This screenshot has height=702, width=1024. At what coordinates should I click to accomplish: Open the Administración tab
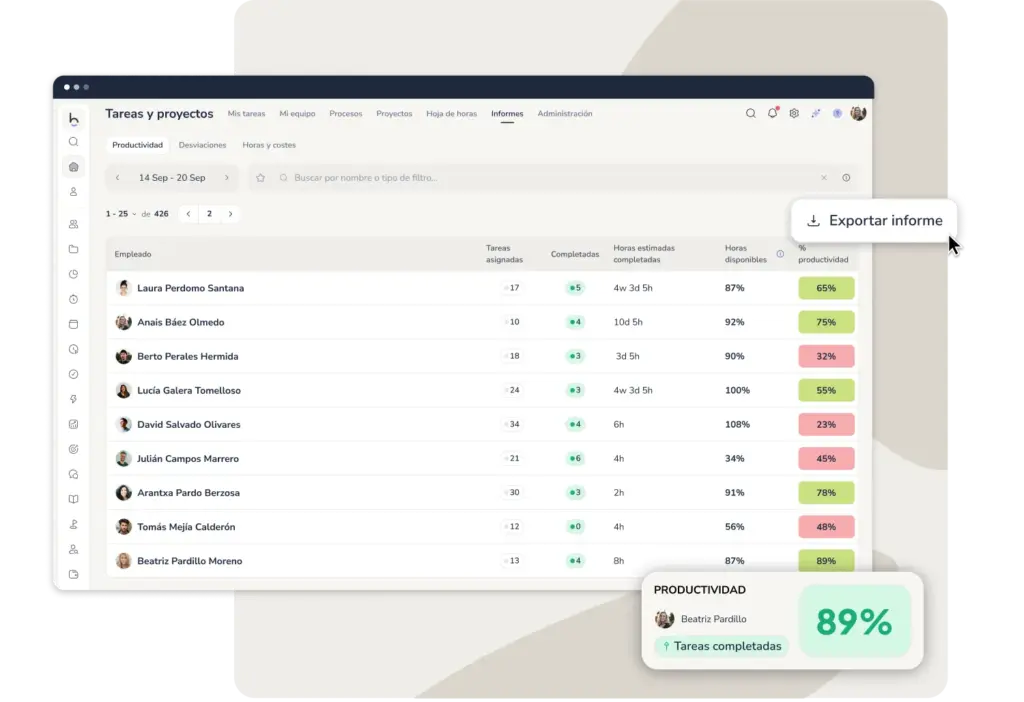[565, 114]
